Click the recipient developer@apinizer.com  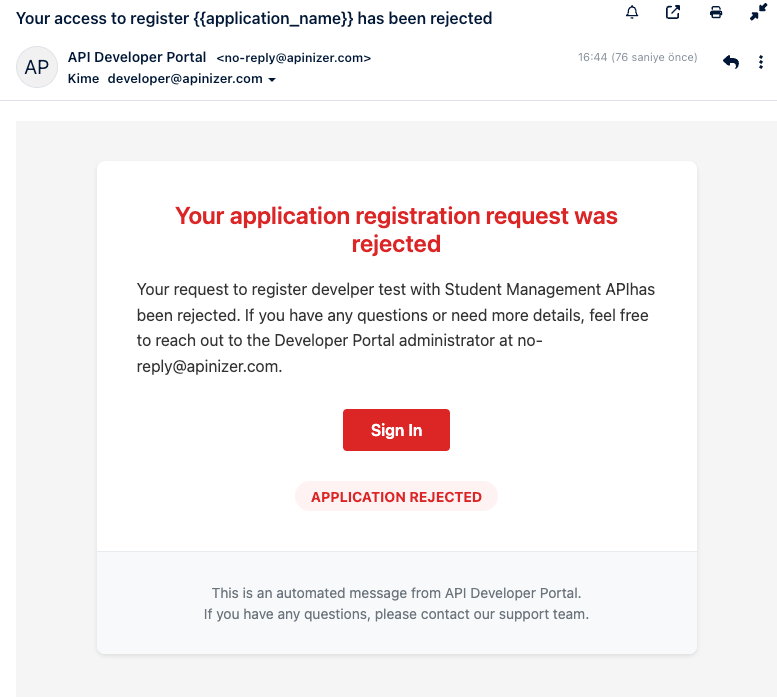coord(185,79)
